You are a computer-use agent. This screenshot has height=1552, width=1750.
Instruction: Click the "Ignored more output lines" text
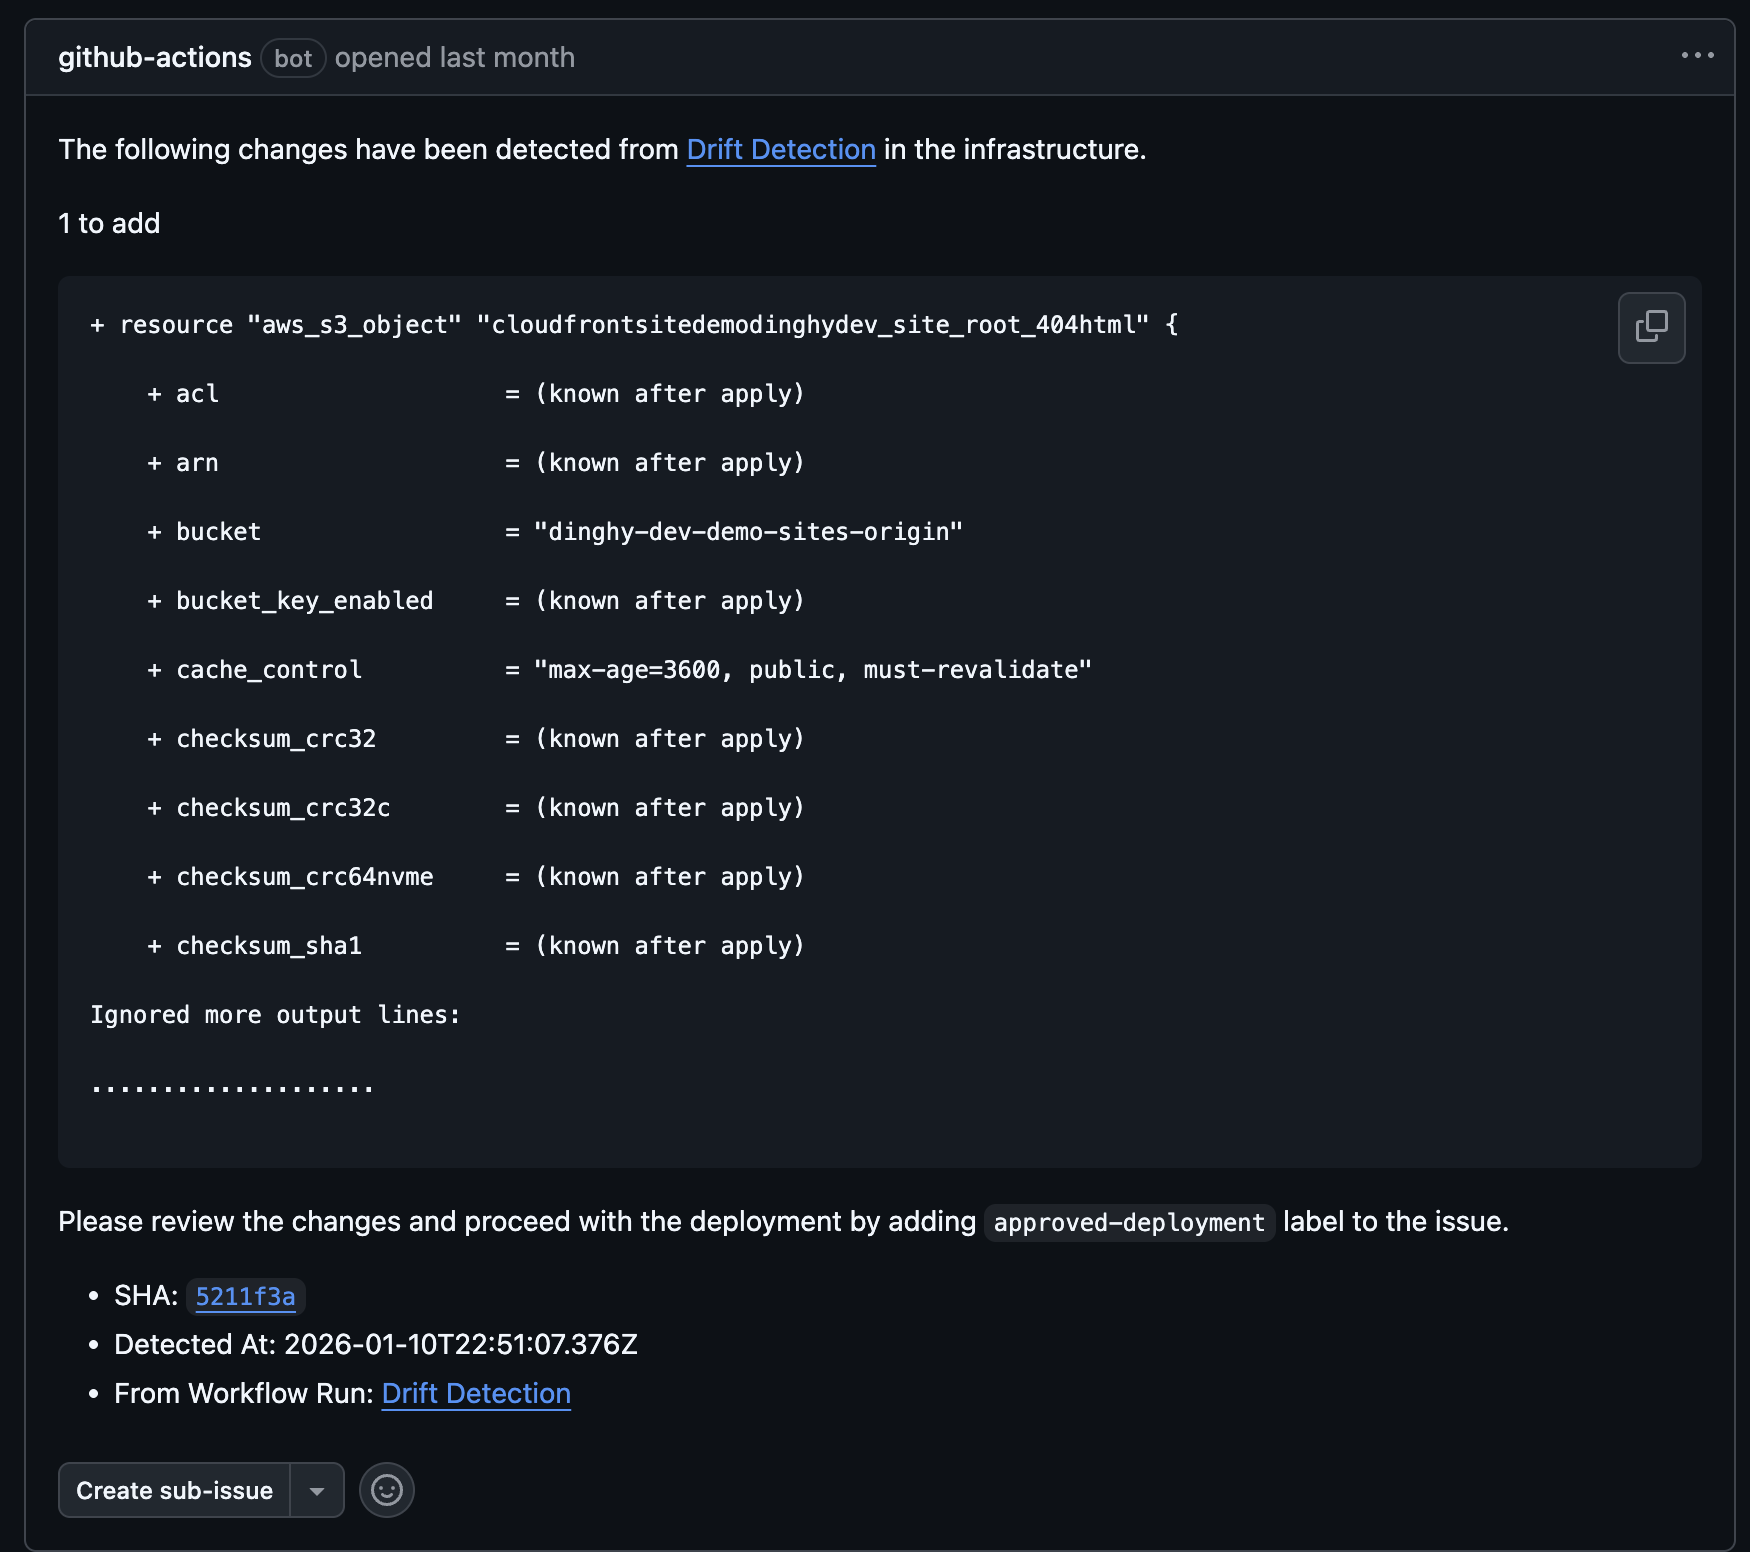coord(275,1015)
